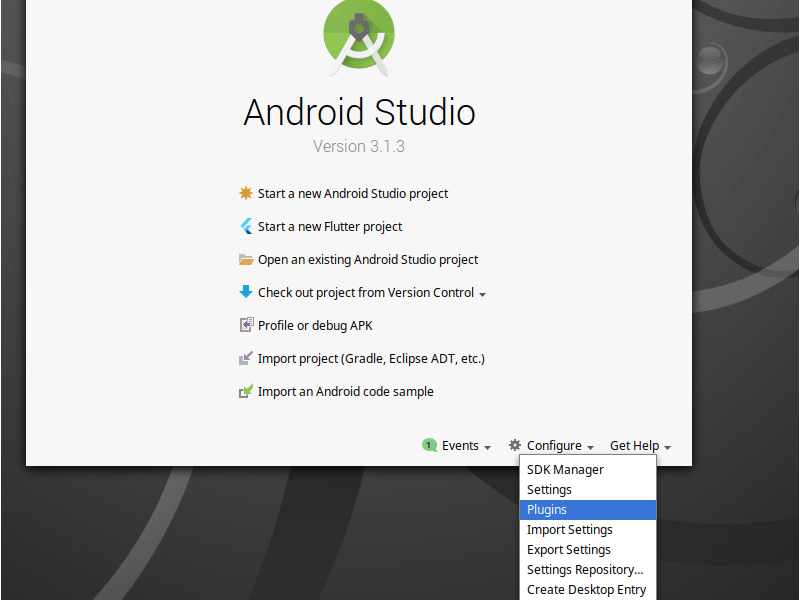Click the Import project icon

(246, 358)
